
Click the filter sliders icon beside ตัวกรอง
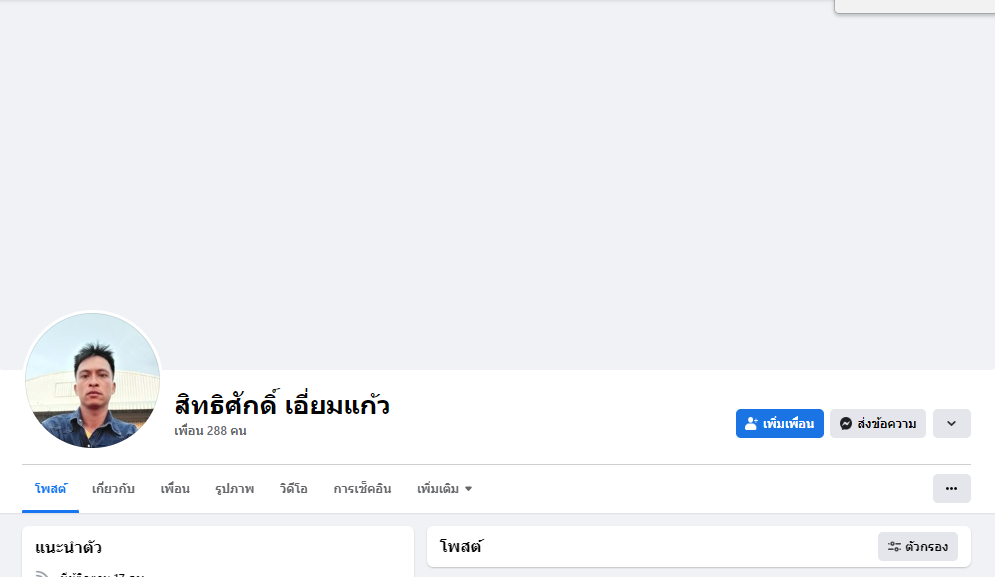coord(894,547)
